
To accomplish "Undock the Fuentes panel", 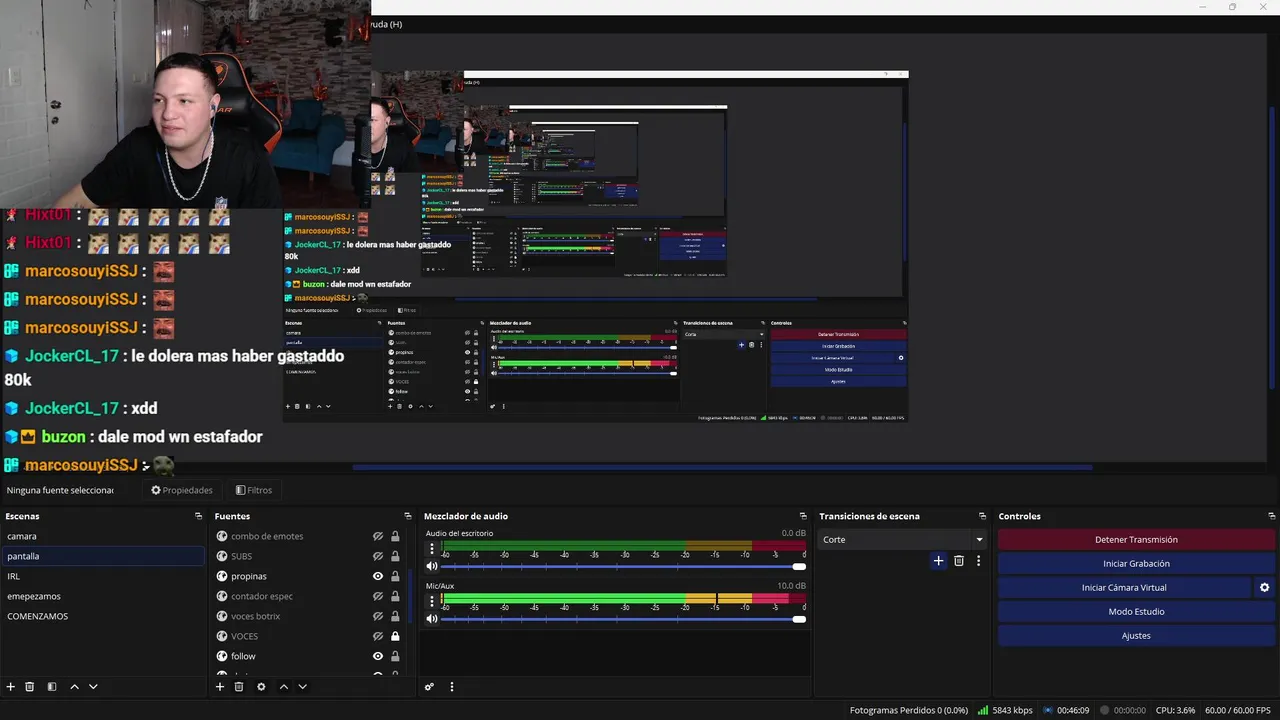I will click(x=407, y=516).
